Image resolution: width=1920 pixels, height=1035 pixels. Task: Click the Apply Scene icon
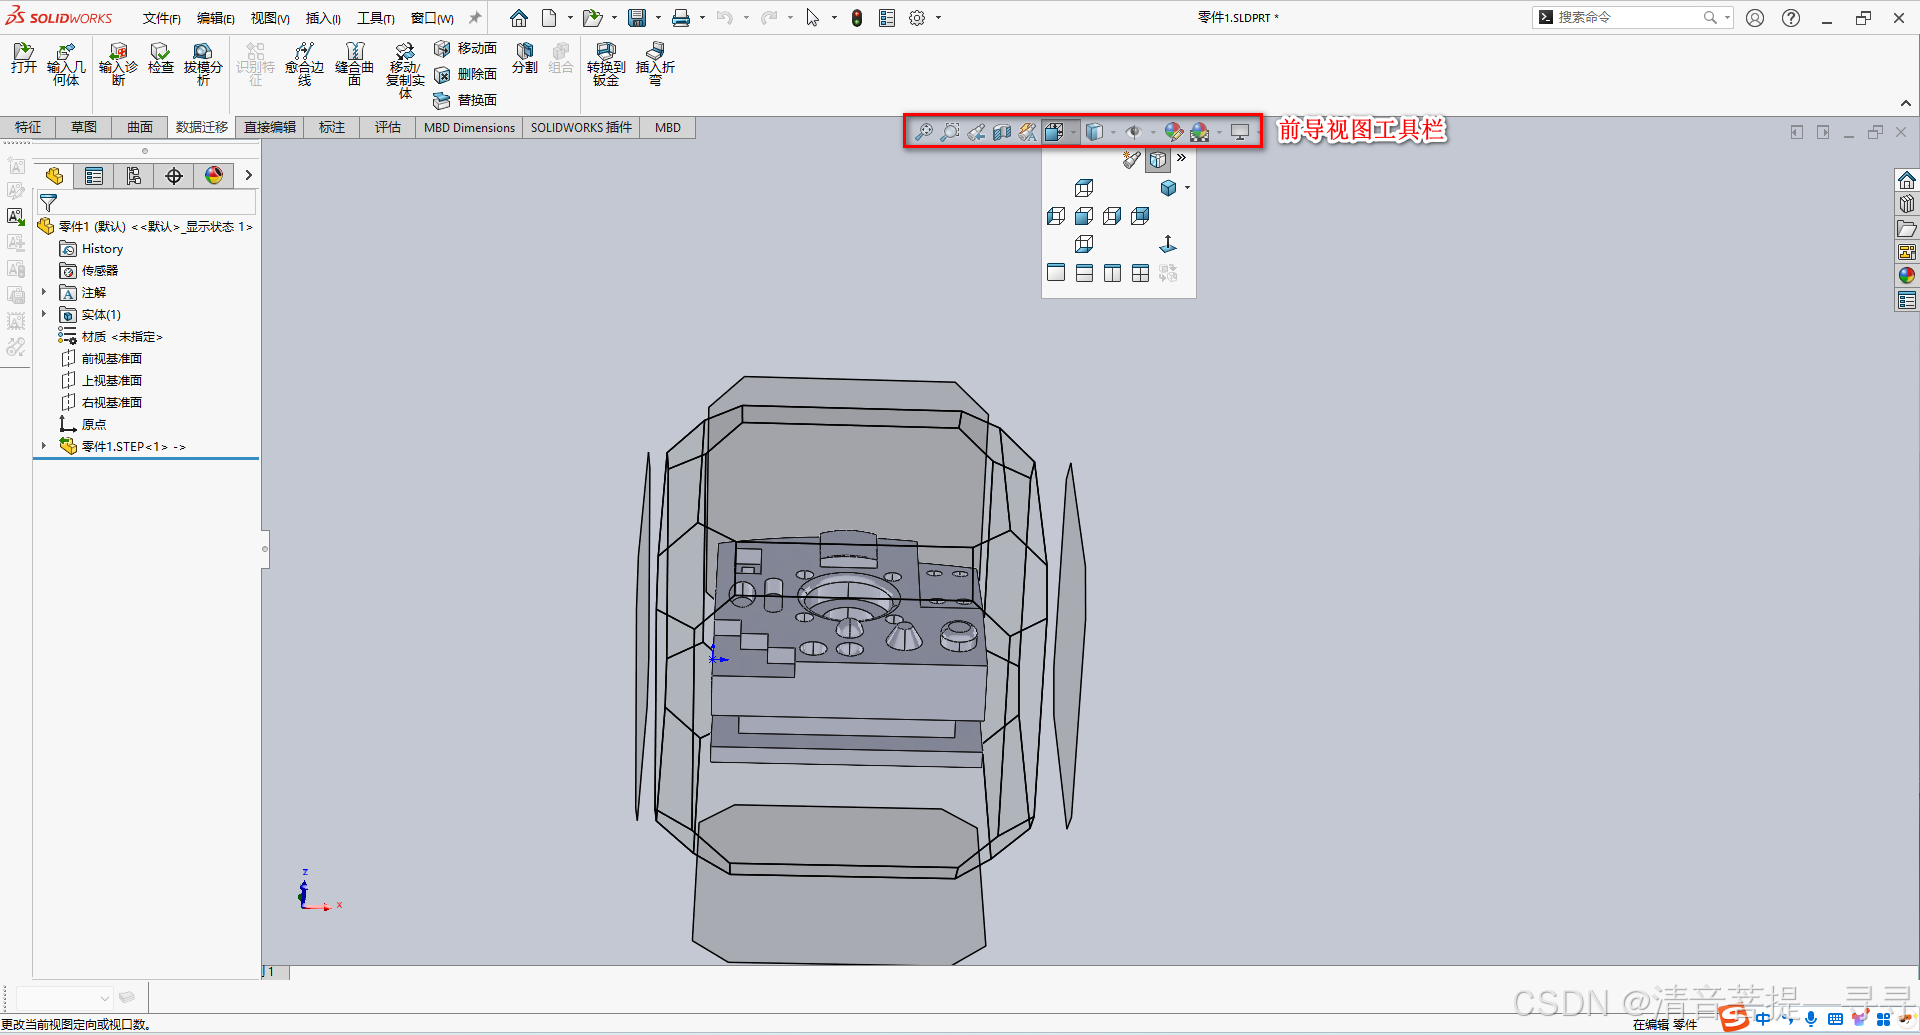[x=1200, y=131]
